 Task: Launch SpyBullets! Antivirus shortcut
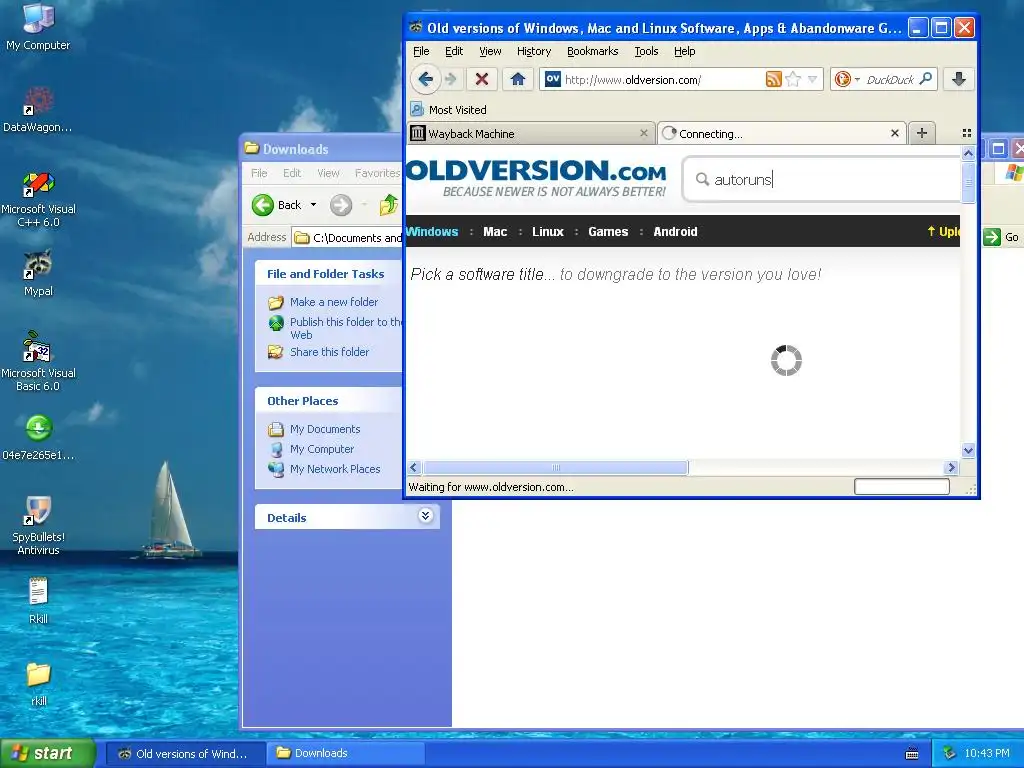(38, 526)
